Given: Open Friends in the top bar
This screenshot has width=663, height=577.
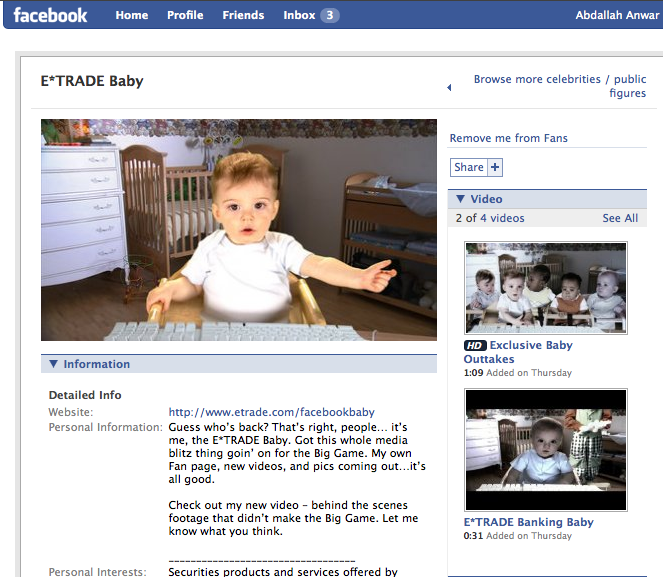Looking at the screenshot, I should click(243, 15).
